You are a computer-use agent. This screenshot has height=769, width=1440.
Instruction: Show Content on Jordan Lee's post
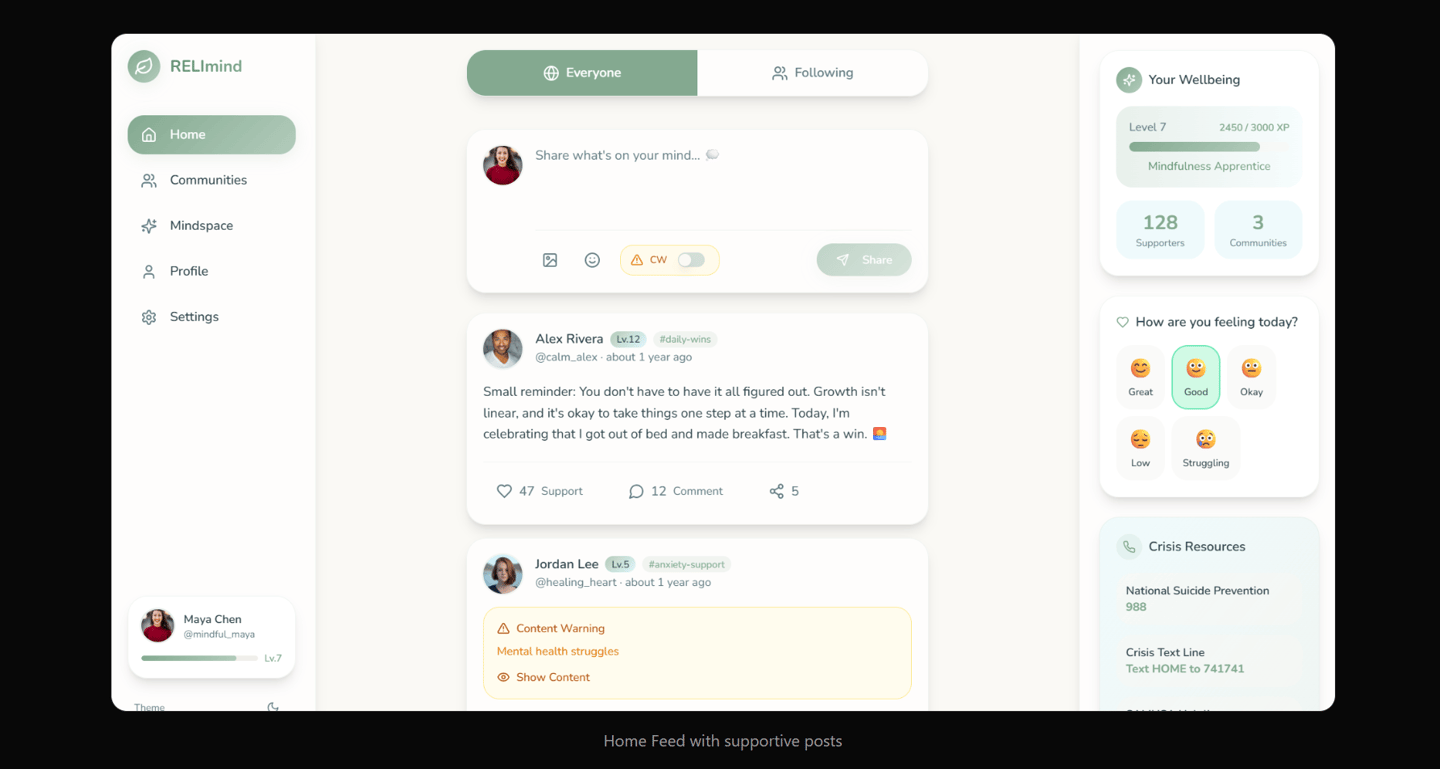pos(544,677)
